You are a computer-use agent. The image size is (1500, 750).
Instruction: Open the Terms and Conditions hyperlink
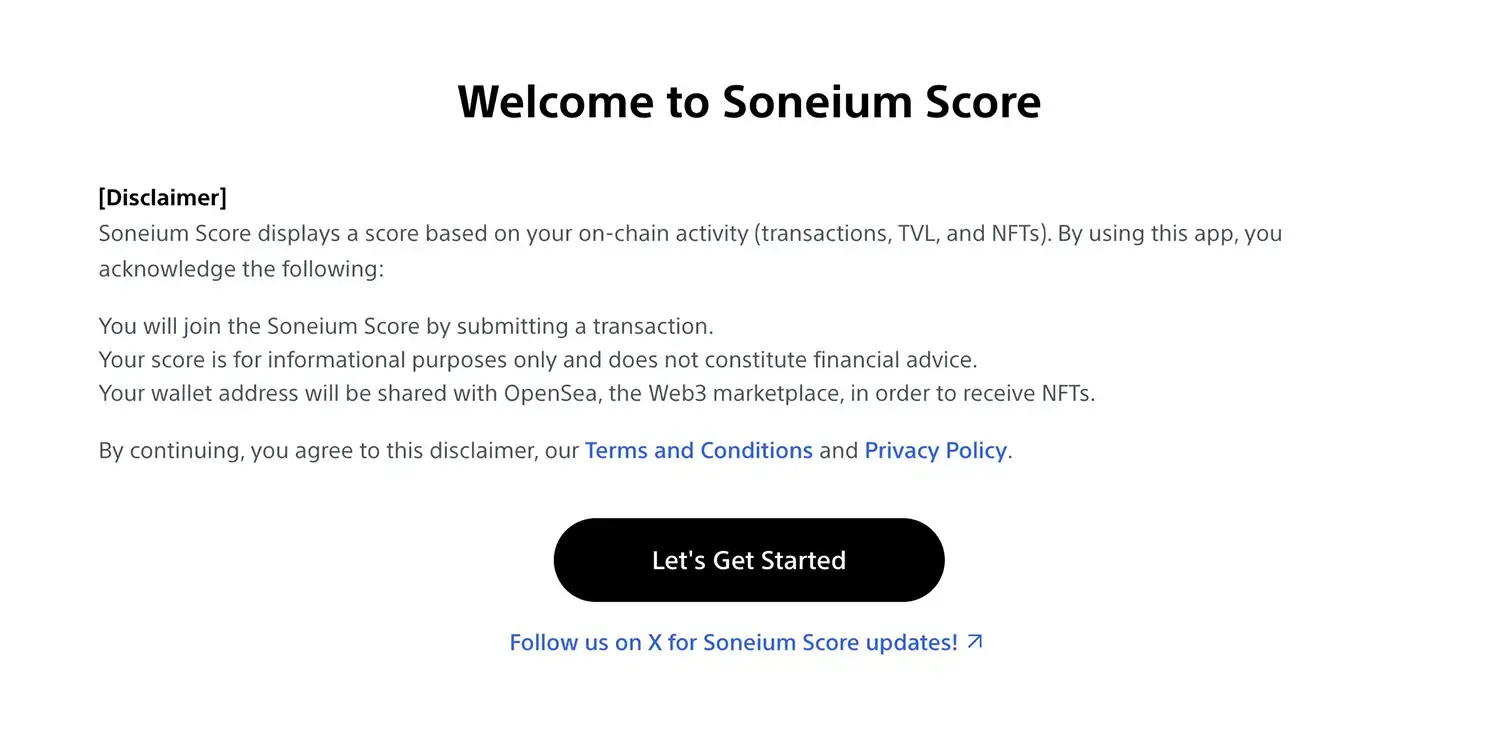(698, 450)
